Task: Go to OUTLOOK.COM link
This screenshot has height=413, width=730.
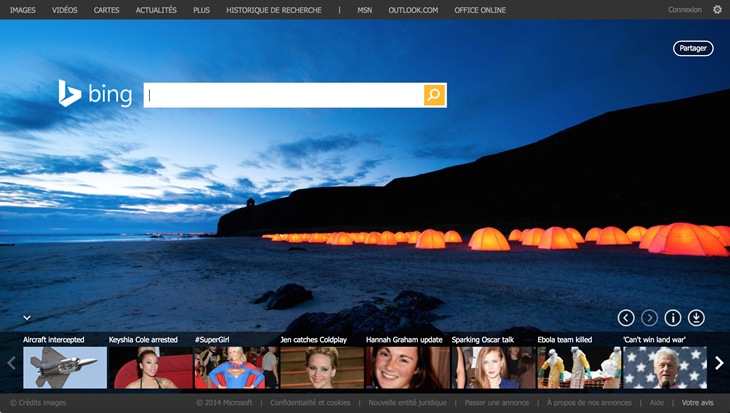Action: (413, 10)
